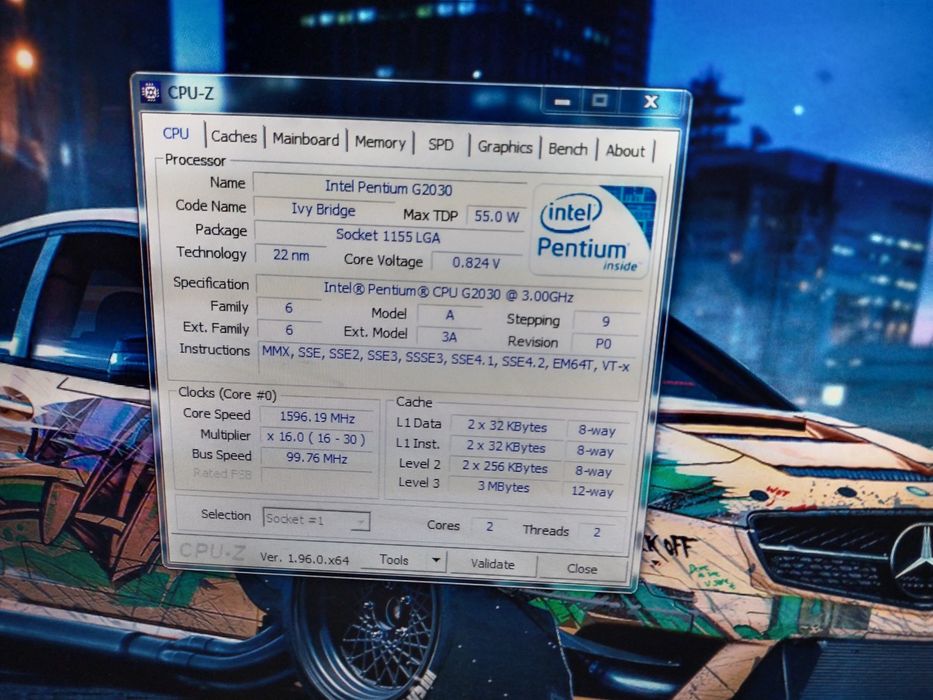The width and height of the screenshot is (933, 700).
Task: Click the Threads count field
Action: pyautogui.click(x=597, y=532)
